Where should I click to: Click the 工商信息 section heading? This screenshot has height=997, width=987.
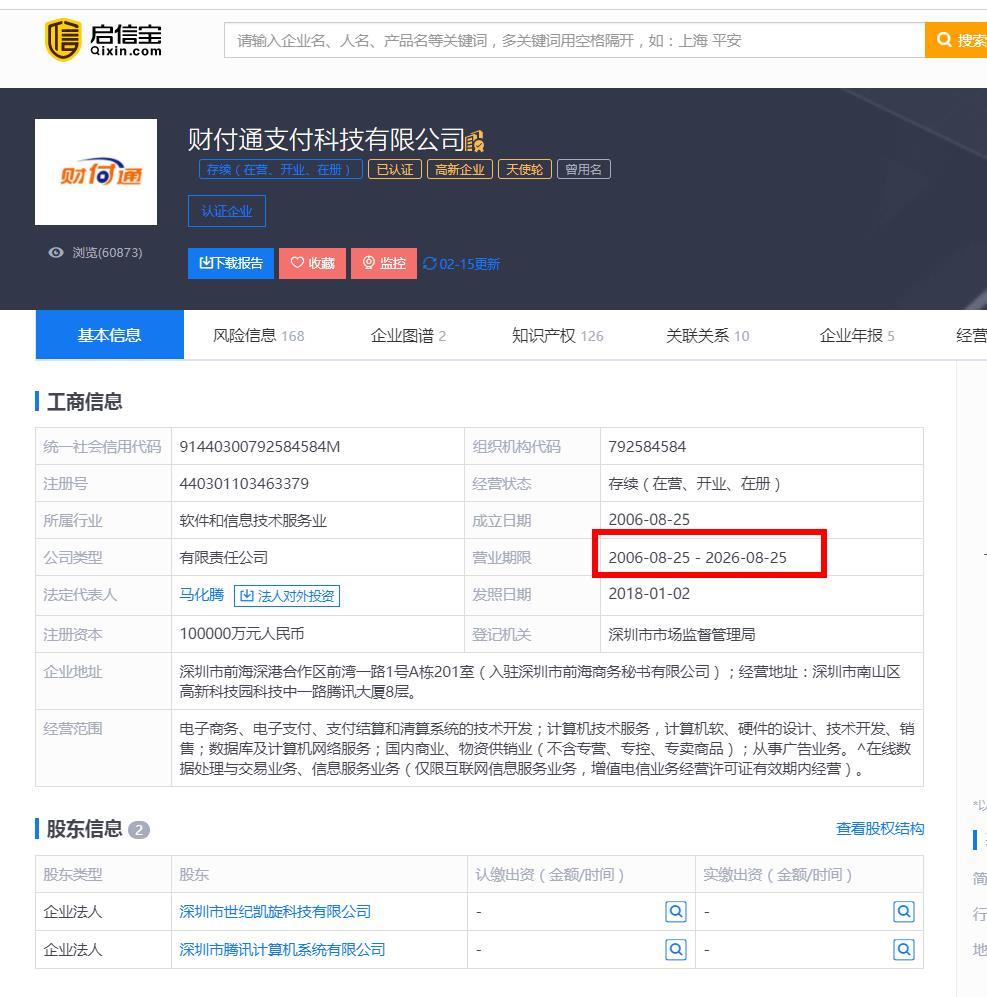[x=85, y=401]
